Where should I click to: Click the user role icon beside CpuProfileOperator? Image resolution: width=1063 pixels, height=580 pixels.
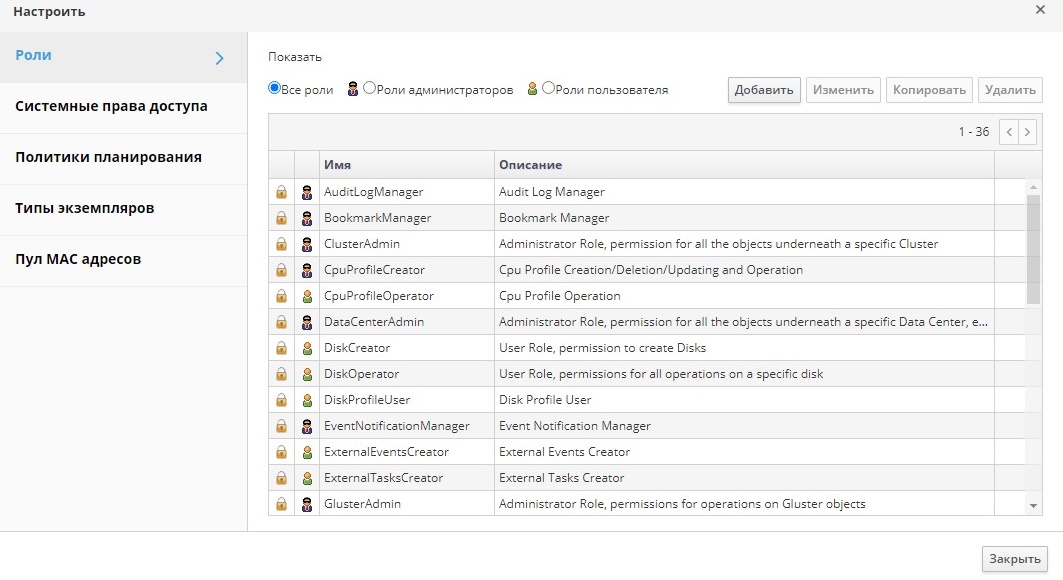point(307,296)
